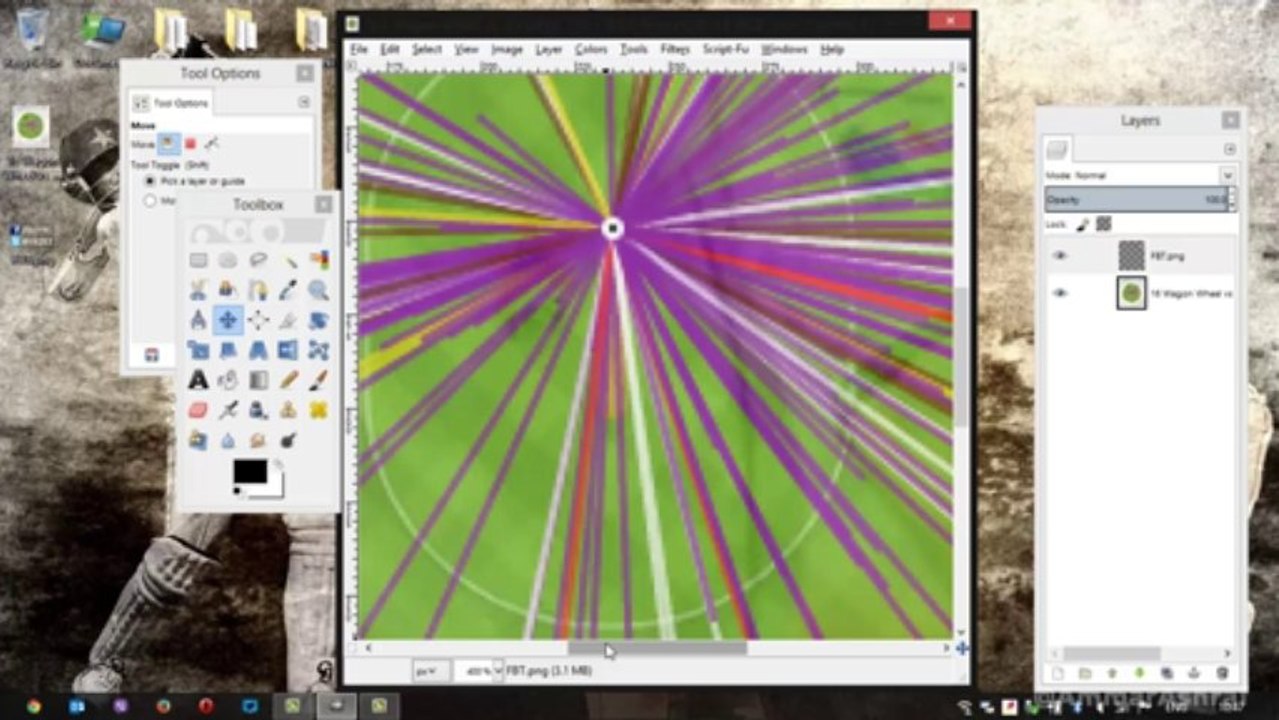
Task: Open the Select menu
Action: click(x=426, y=49)
